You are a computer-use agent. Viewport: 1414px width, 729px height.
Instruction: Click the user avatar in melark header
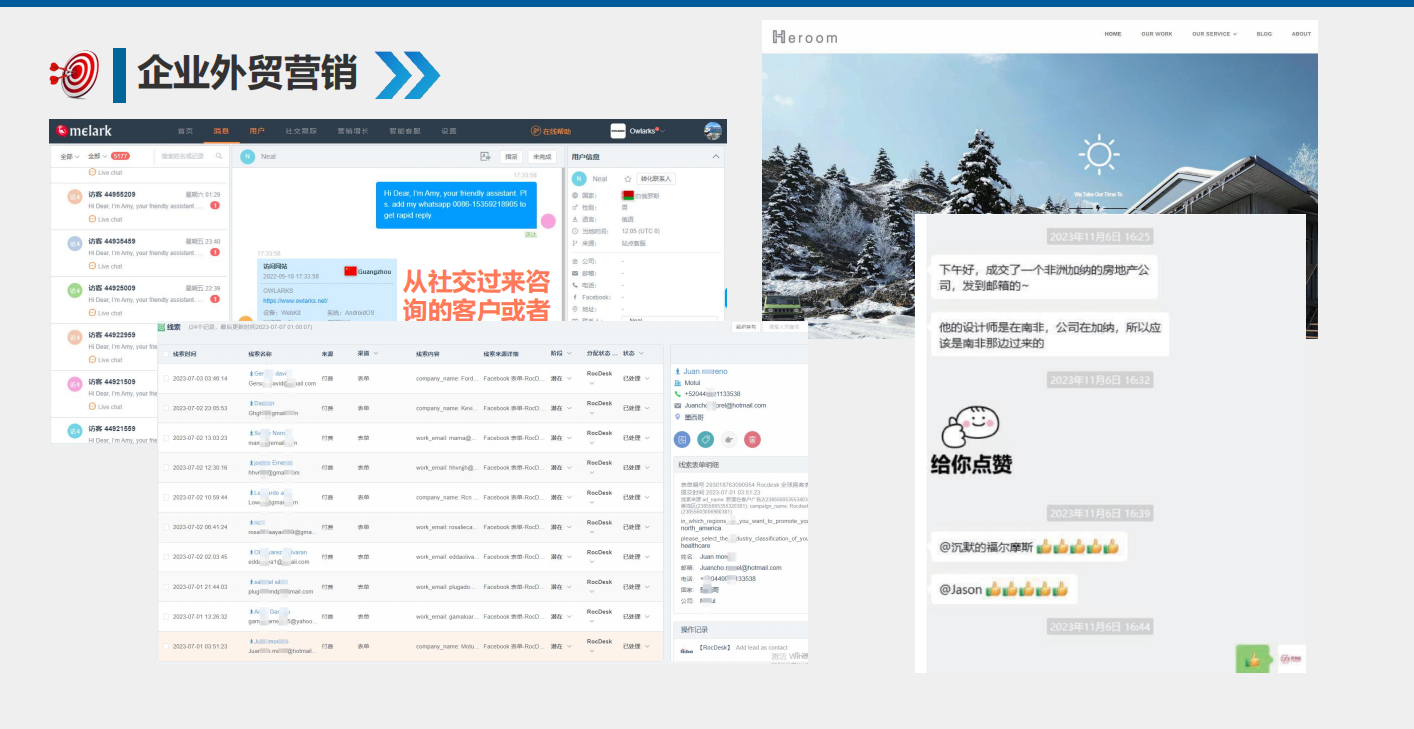(713, 131)
